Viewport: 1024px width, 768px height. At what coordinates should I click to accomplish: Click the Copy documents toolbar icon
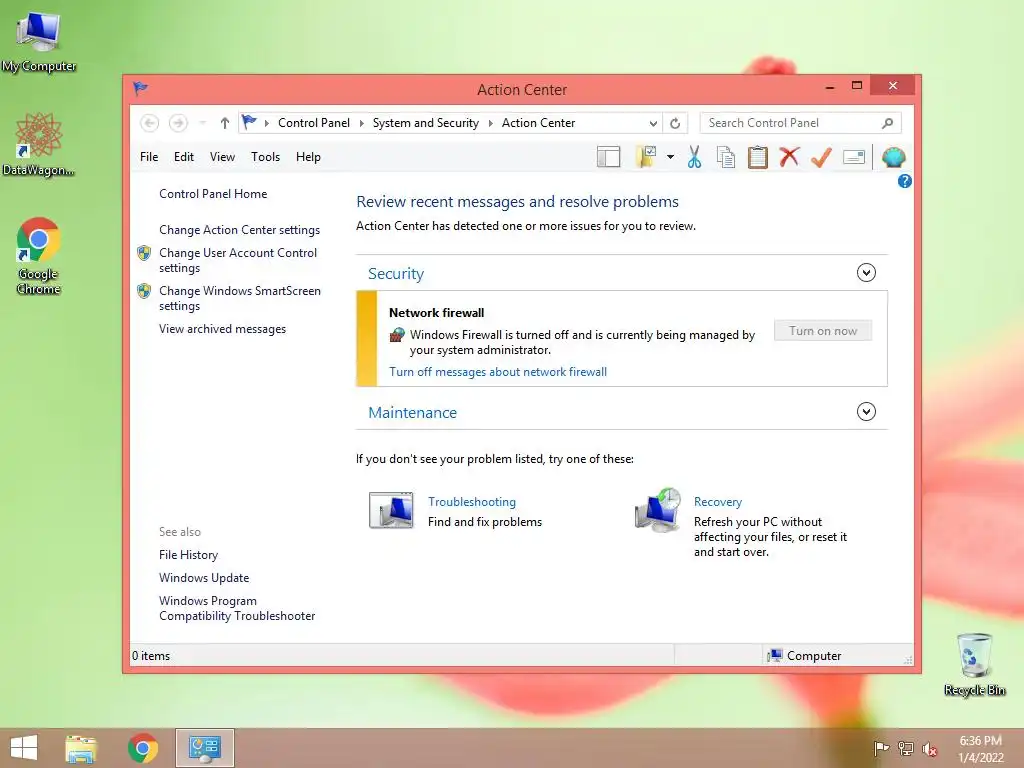pos(726,157)
